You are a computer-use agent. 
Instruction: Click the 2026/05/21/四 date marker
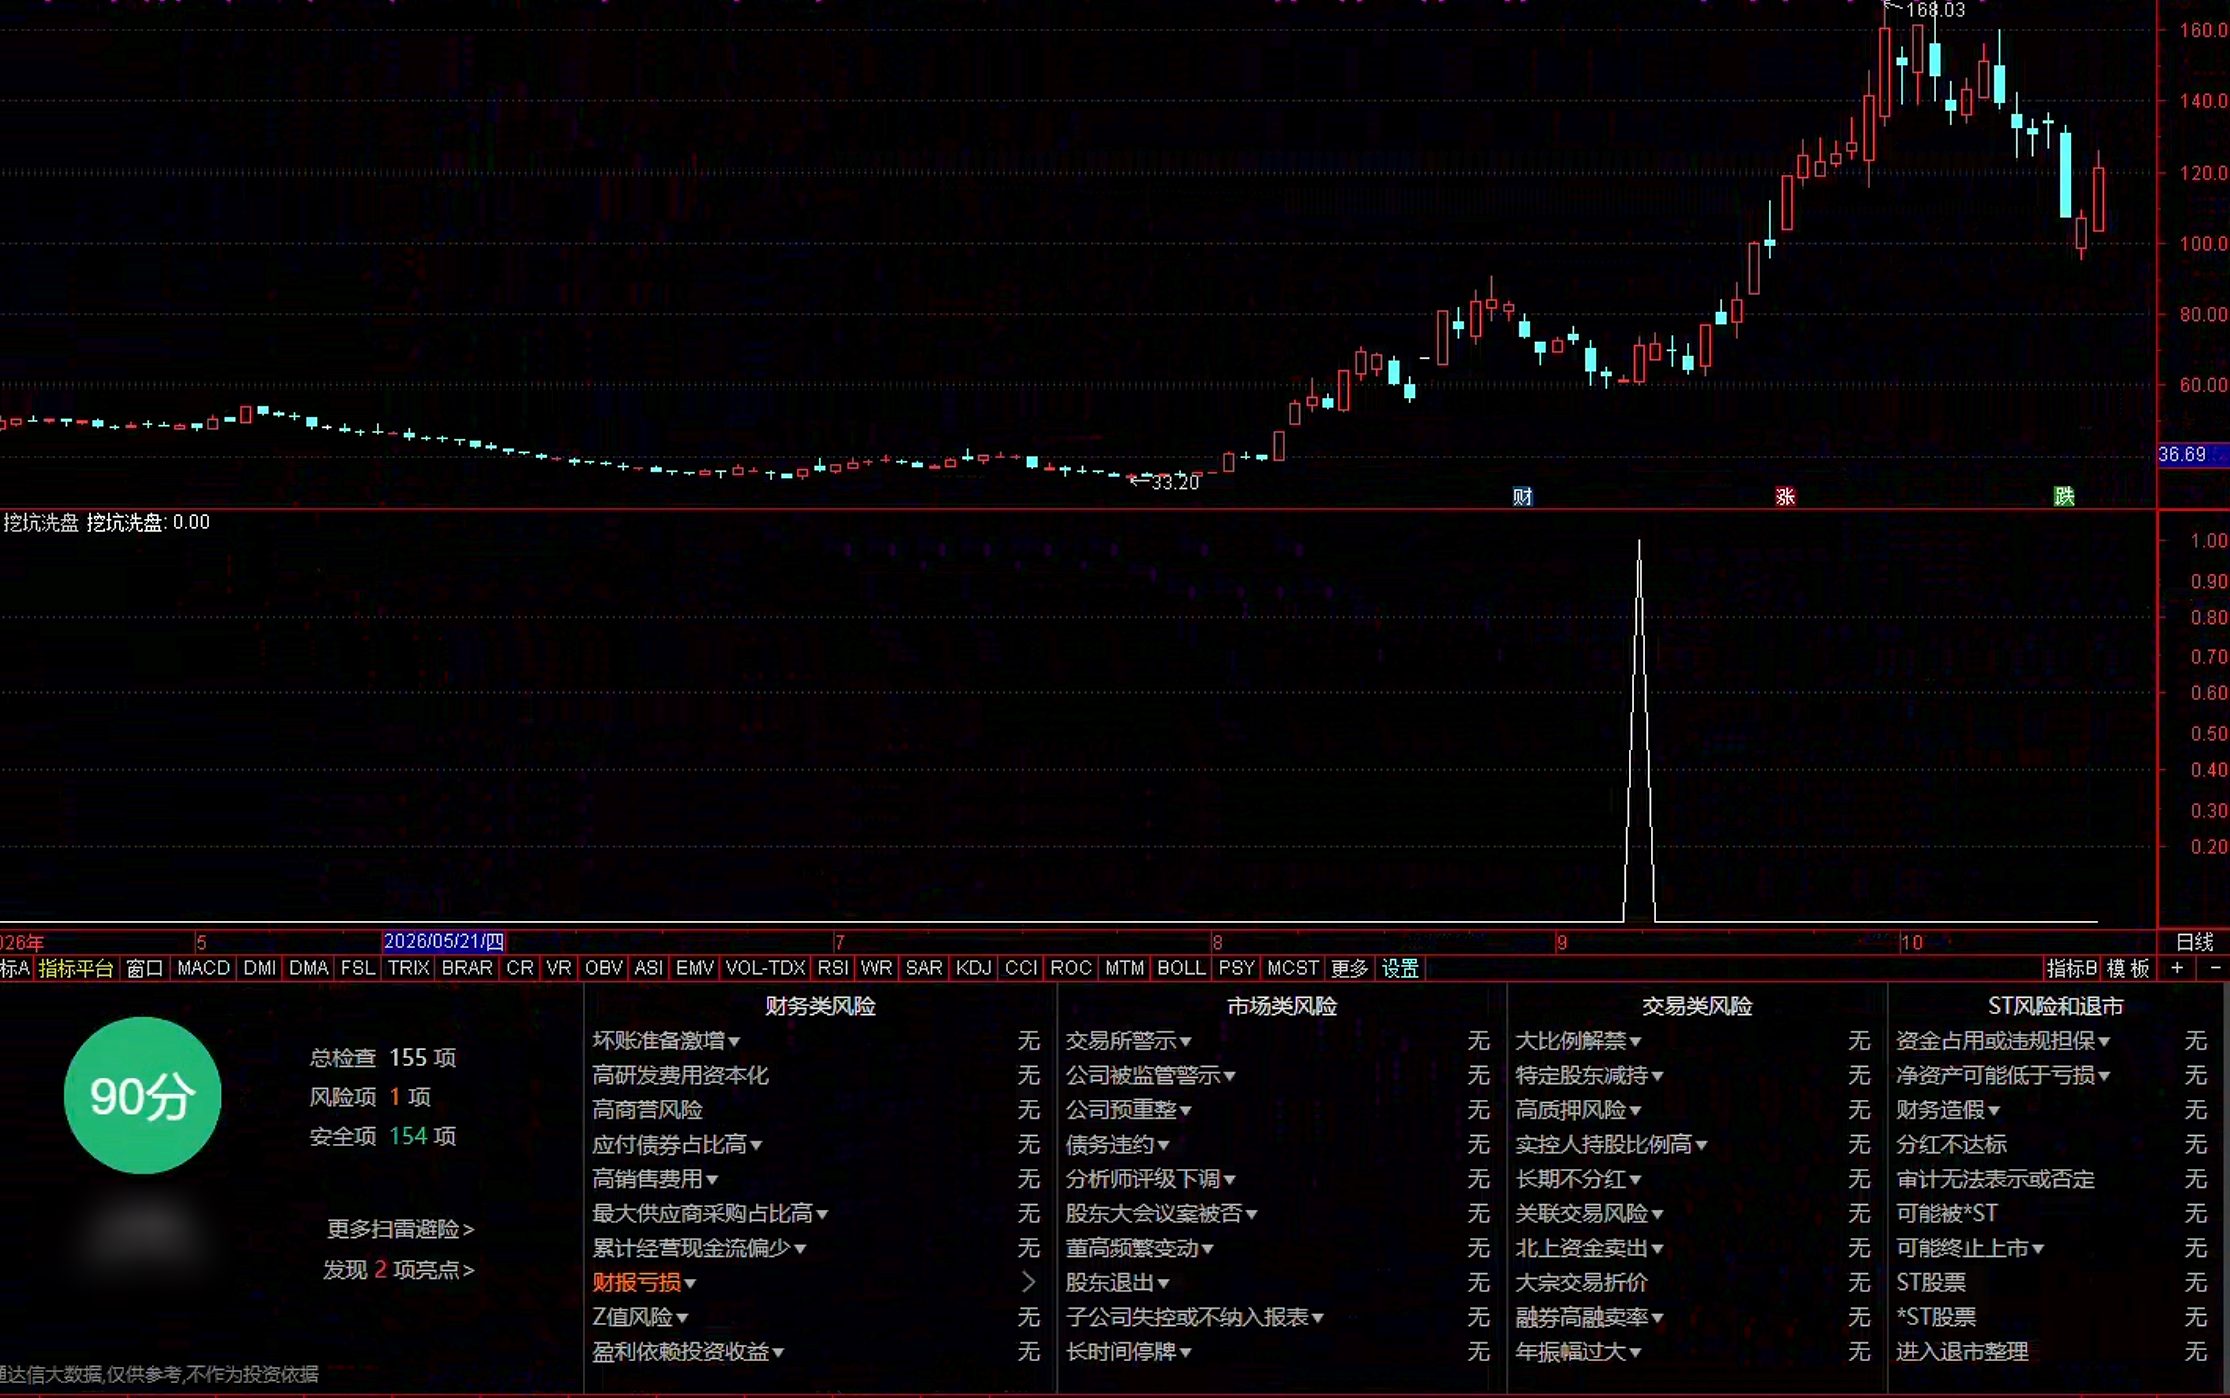pos(444,941)
